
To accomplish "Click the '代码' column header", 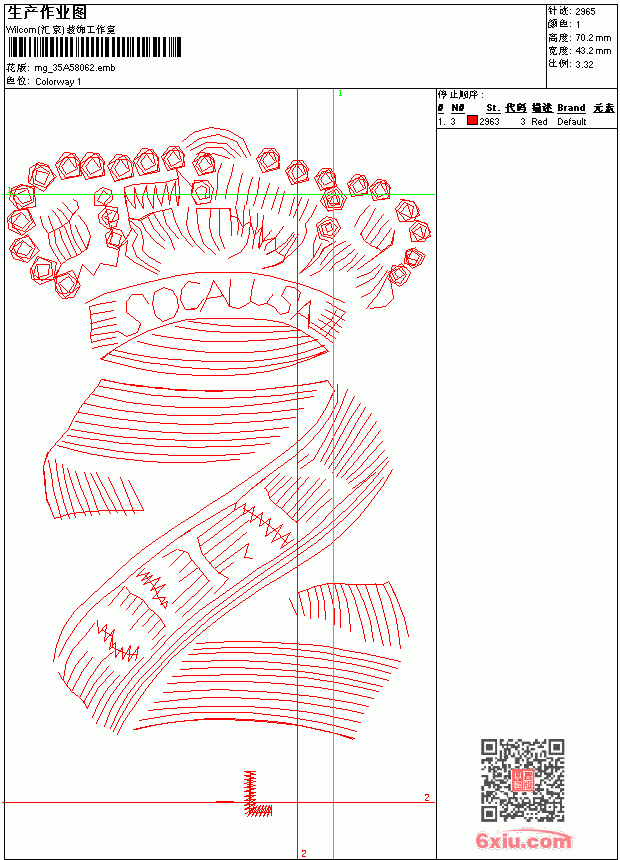I will [516, 108].
